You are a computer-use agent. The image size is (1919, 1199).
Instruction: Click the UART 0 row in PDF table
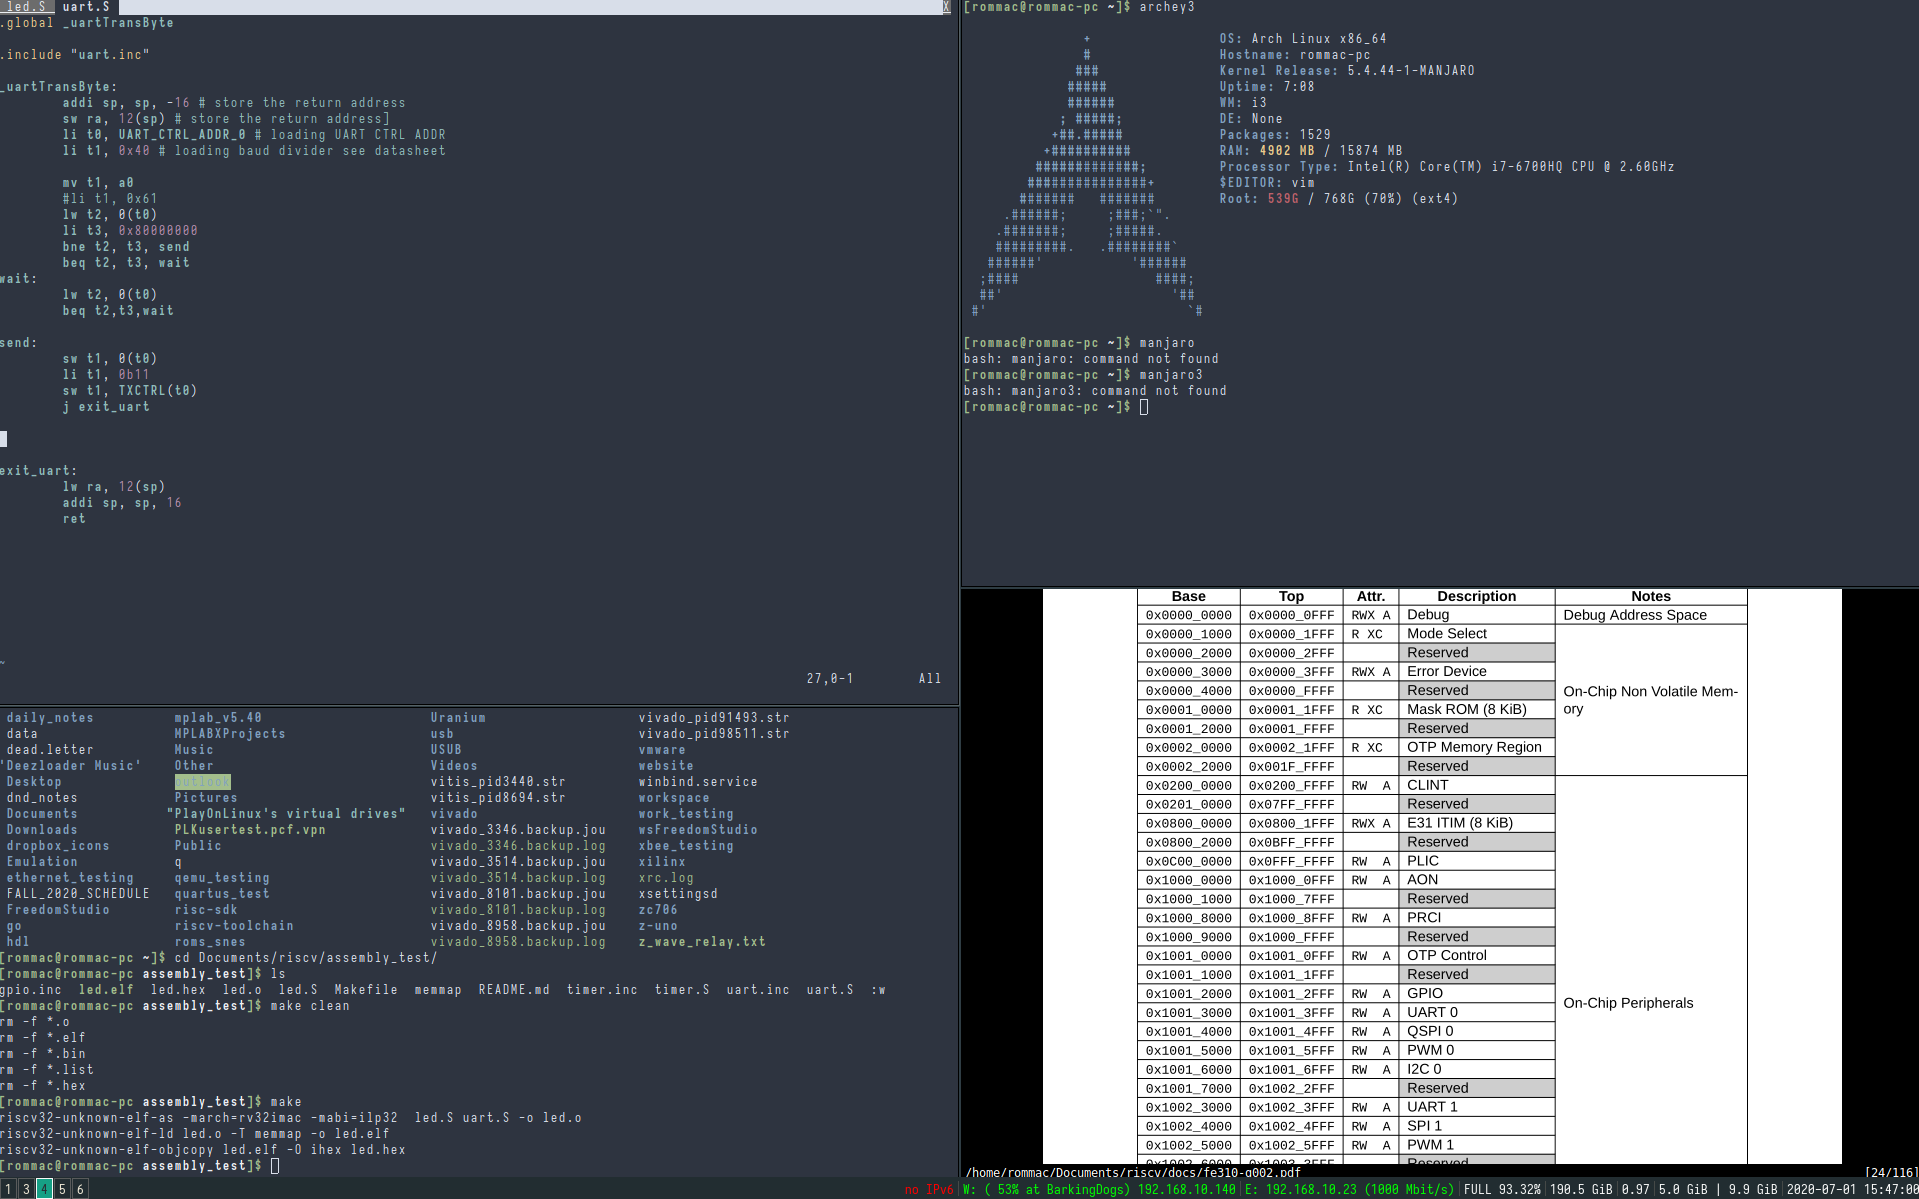pos(1432,1012)
